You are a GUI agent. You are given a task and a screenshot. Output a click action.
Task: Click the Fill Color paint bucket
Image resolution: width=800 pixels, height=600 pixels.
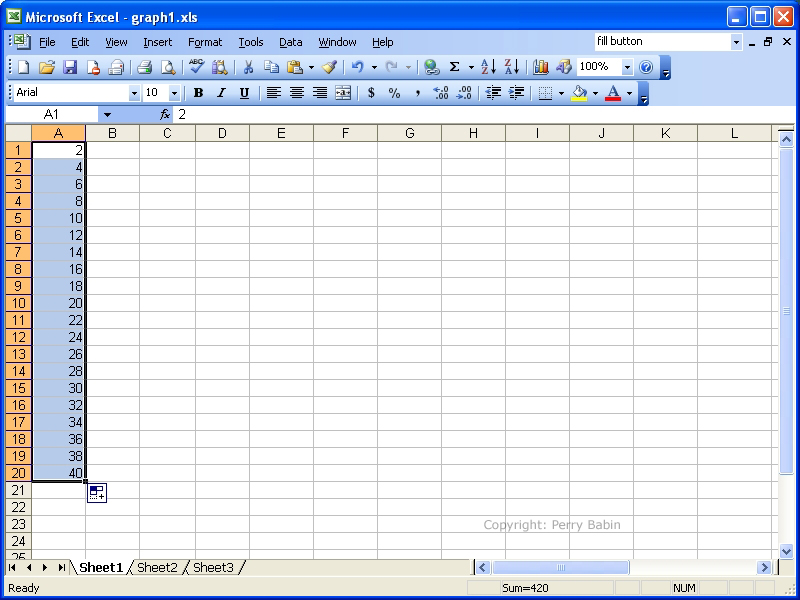[579, 93]
